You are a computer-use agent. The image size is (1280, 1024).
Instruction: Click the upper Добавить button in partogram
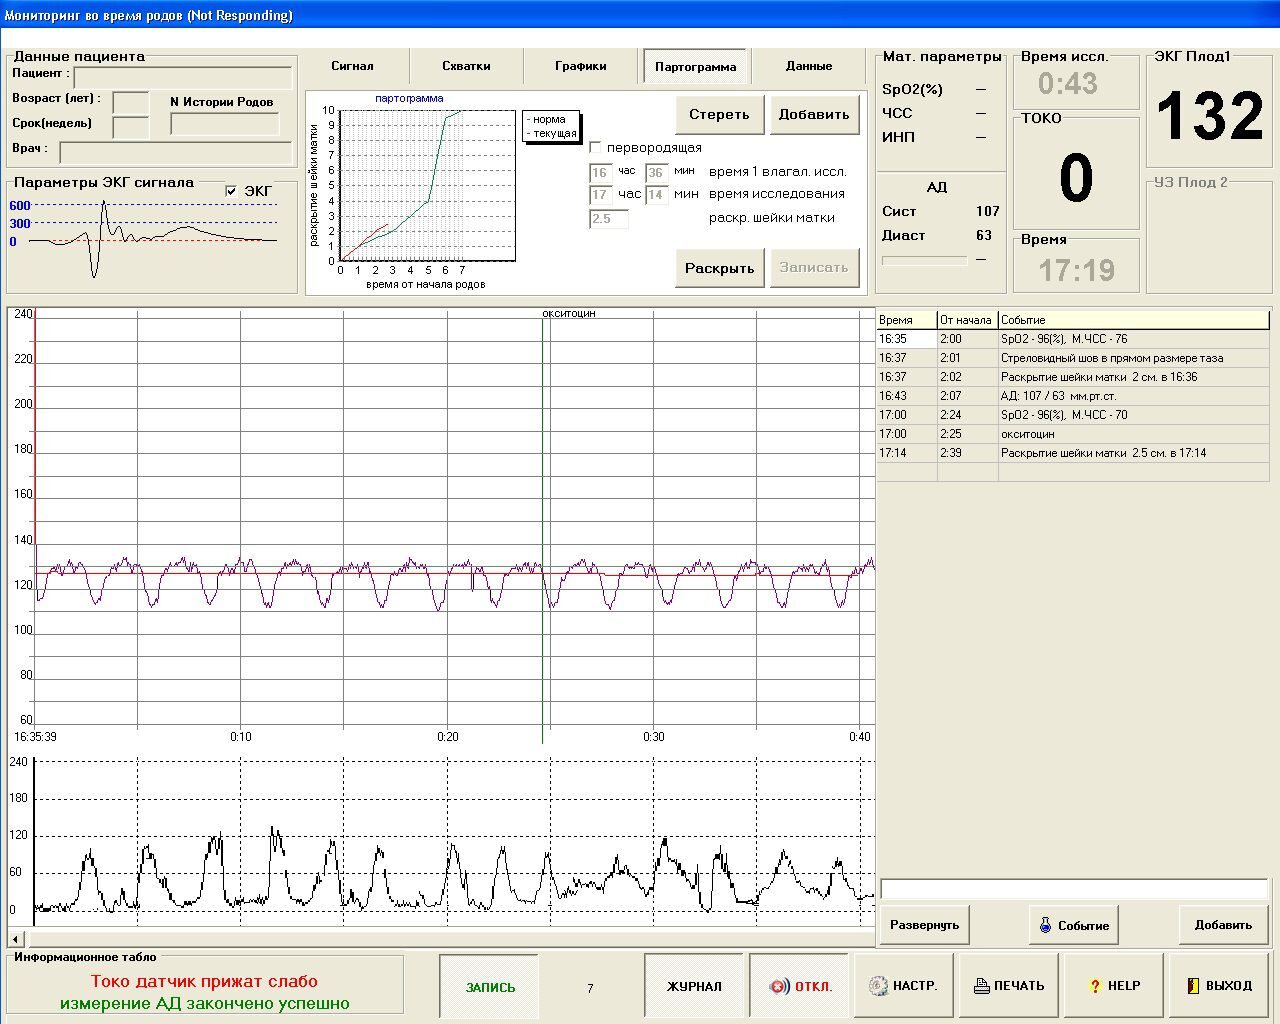(x=814, y=115)
